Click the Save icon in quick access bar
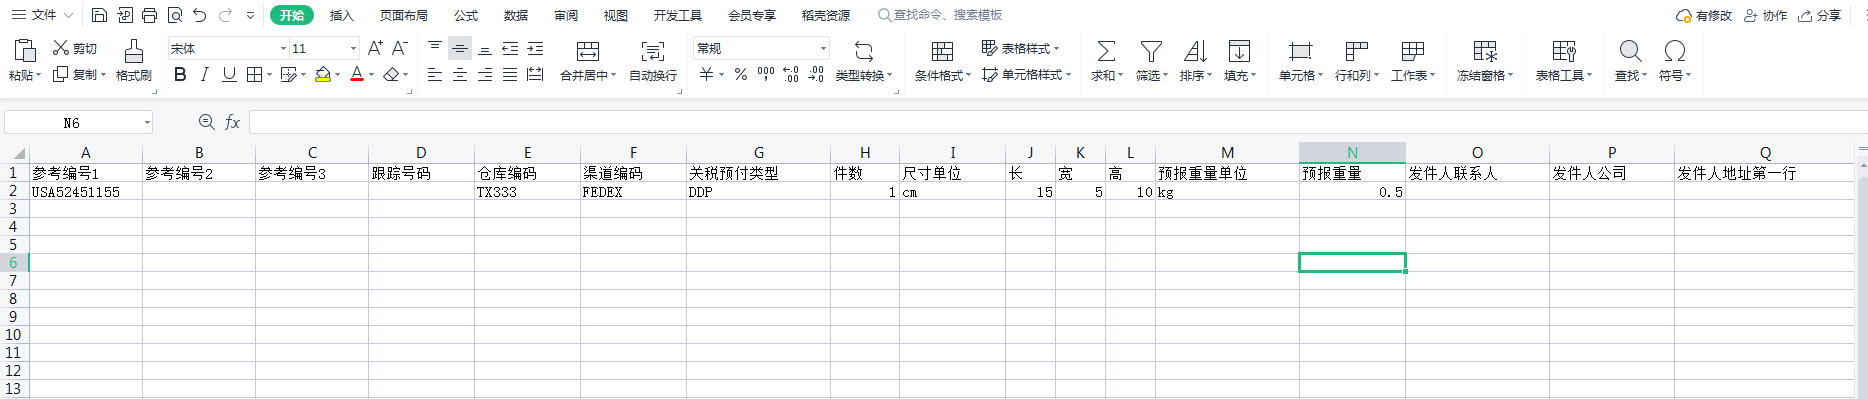The width and height of the screenshot is (1868, 399). 99,15
